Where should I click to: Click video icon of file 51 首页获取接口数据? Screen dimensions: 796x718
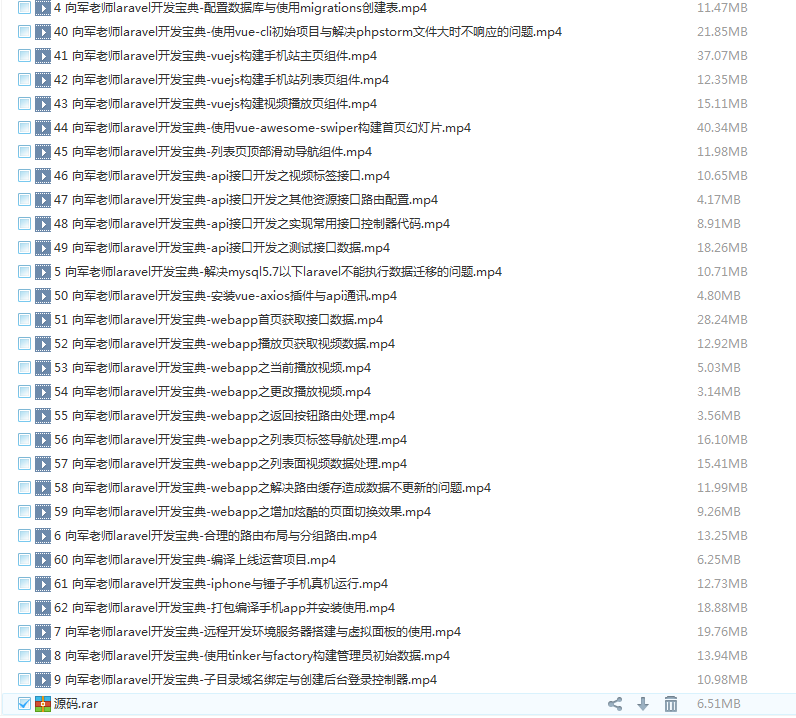[43, 320]
